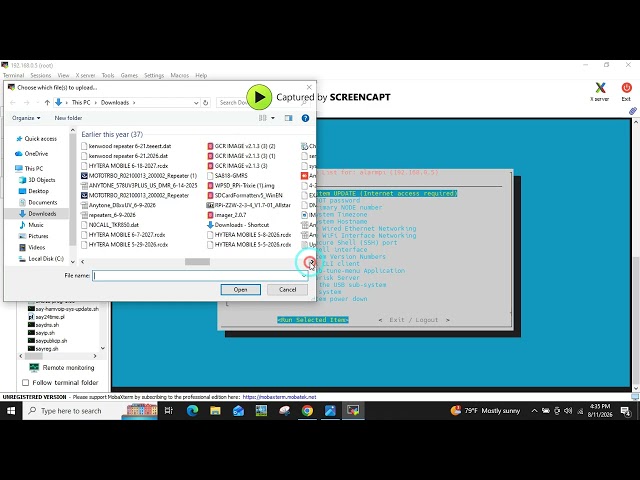Click the file list horizontal scrollbar thumb
640x480 pixels.
(198, 262)
